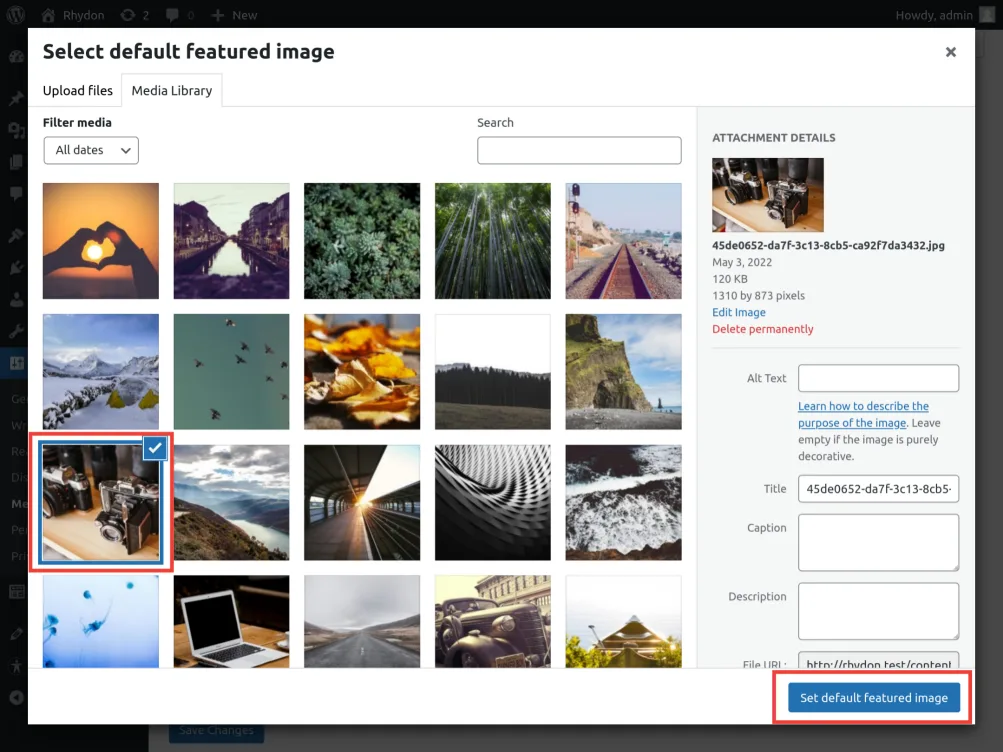Close the Select default featured image dialog
1003x752 pixels.
click(951, 52)
